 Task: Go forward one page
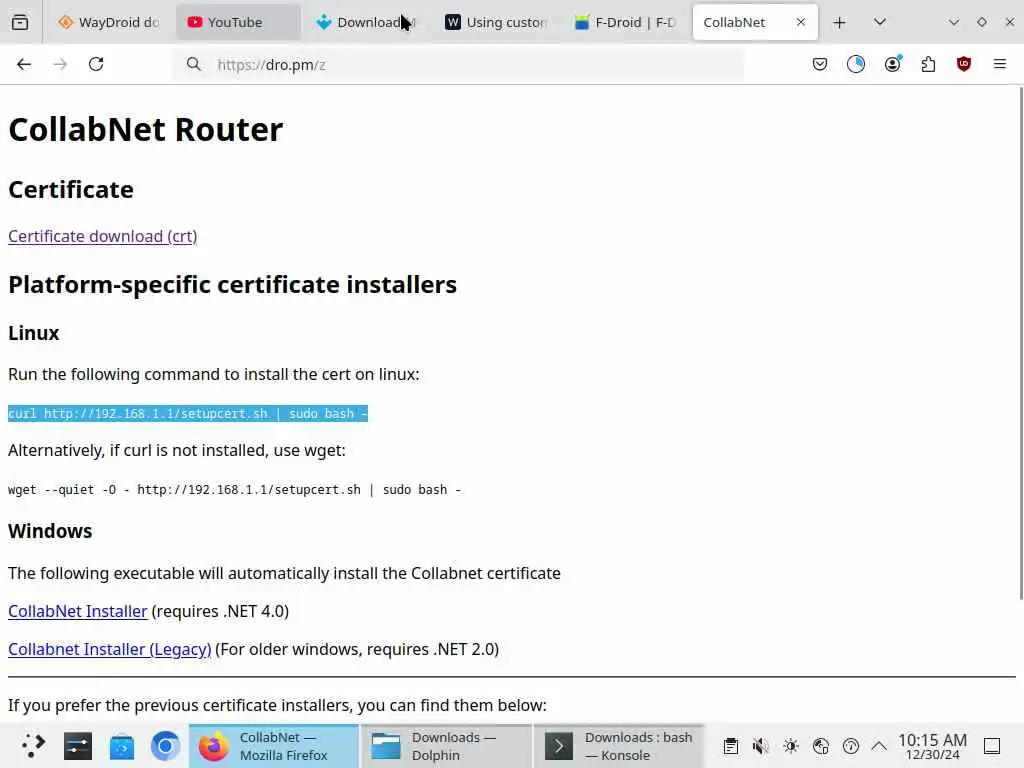[60, 64]
